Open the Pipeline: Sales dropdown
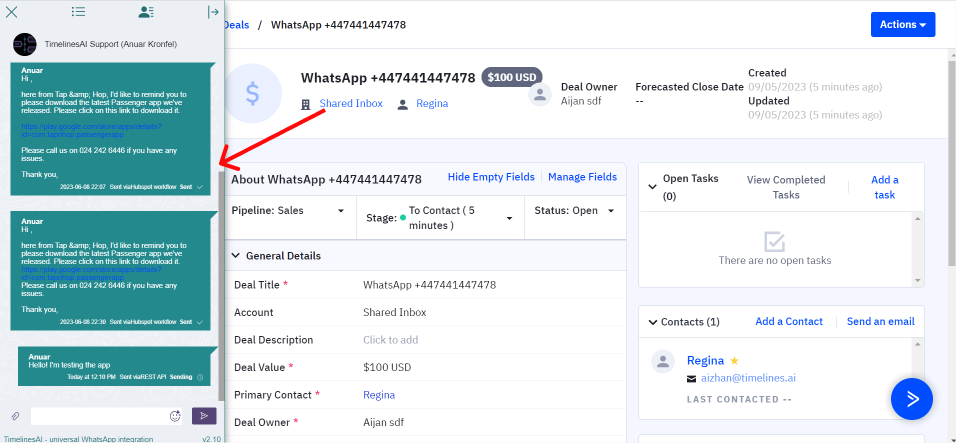 [x=290, y=211]
